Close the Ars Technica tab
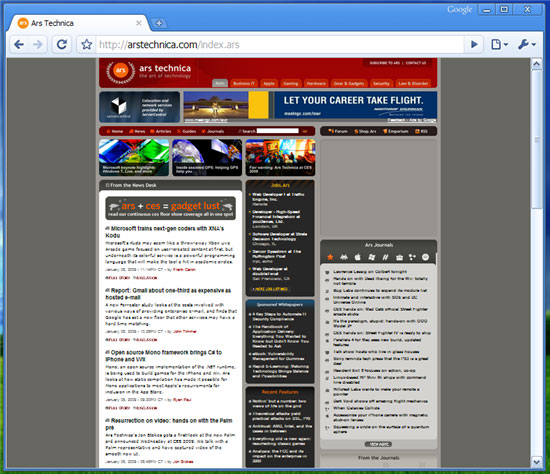 [x=139, y=23]
